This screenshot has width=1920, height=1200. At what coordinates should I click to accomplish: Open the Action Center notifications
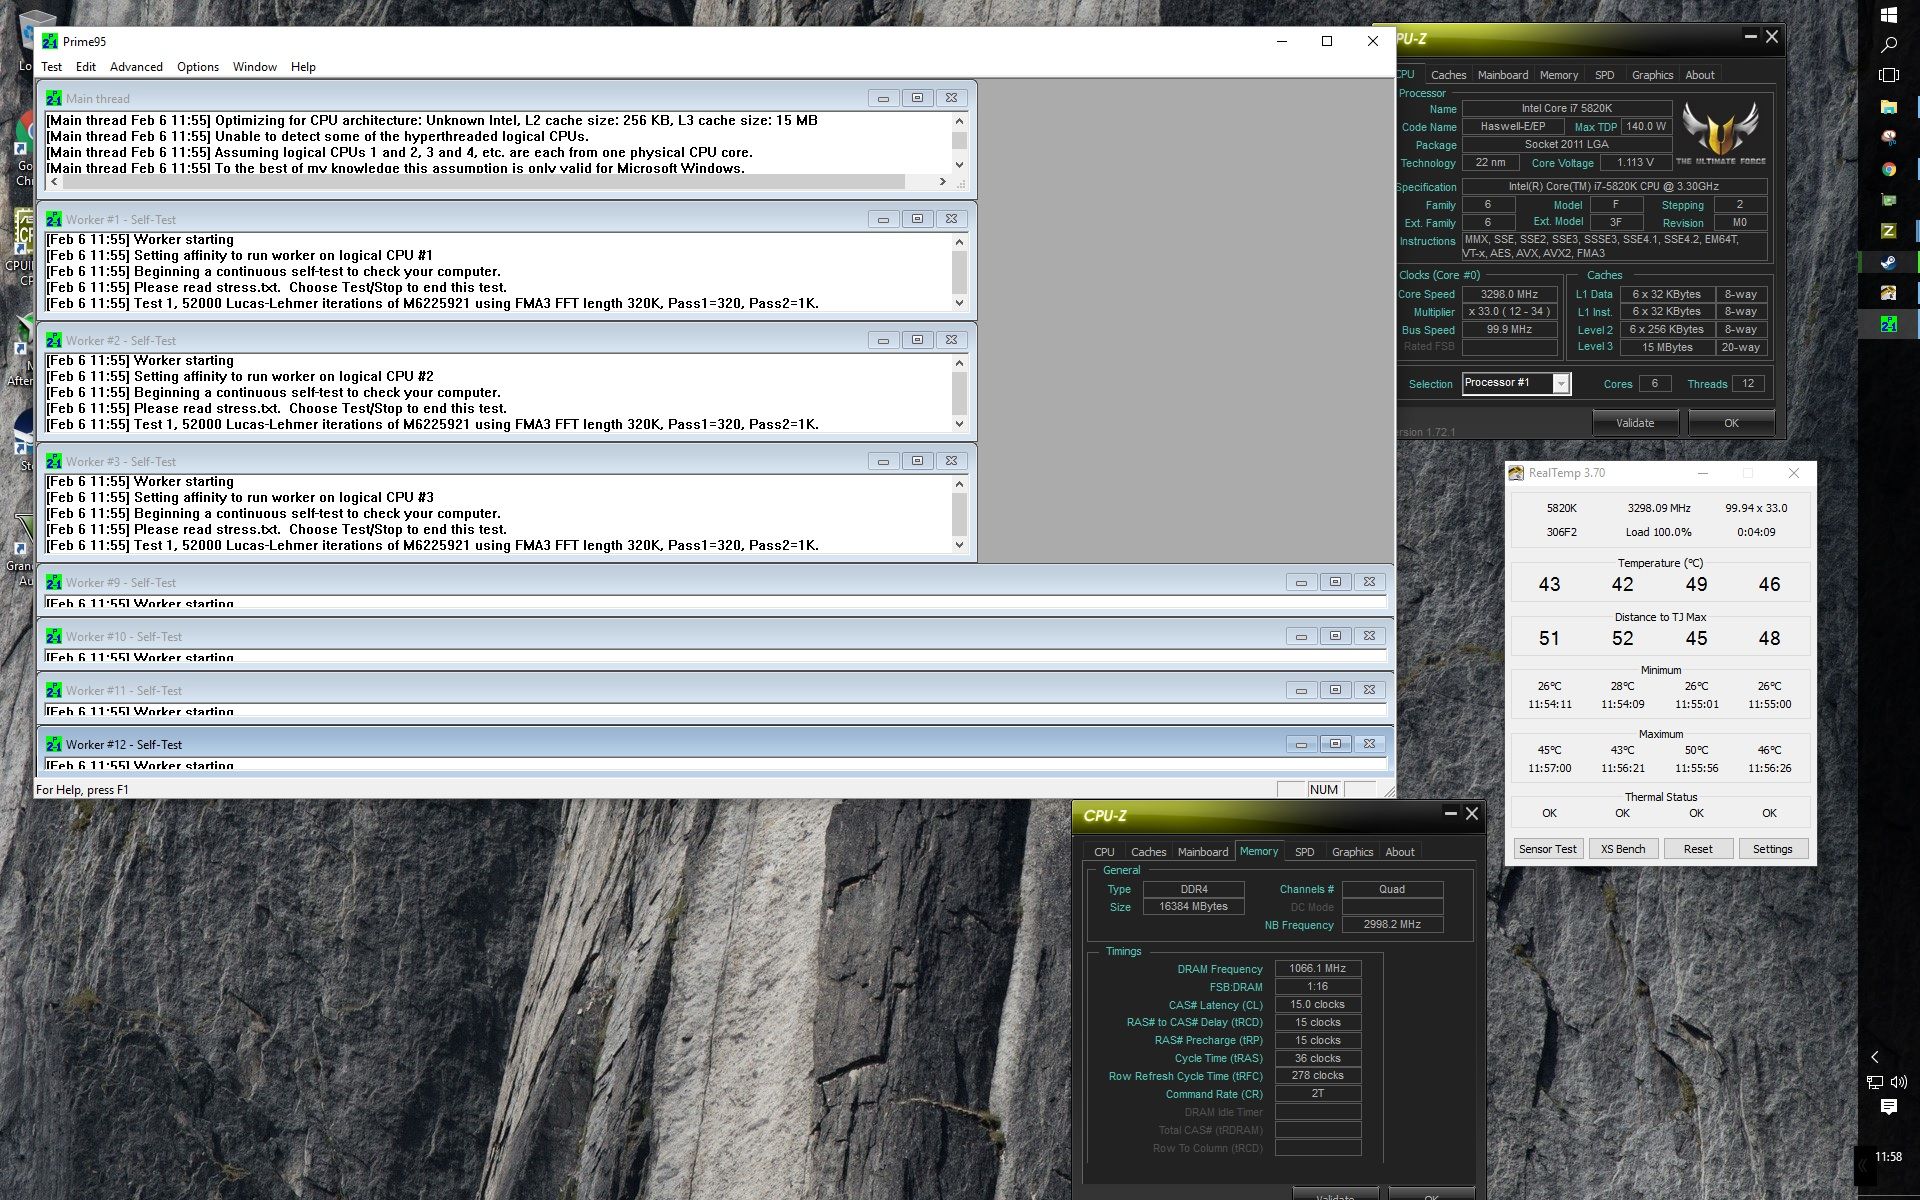1889,1107
